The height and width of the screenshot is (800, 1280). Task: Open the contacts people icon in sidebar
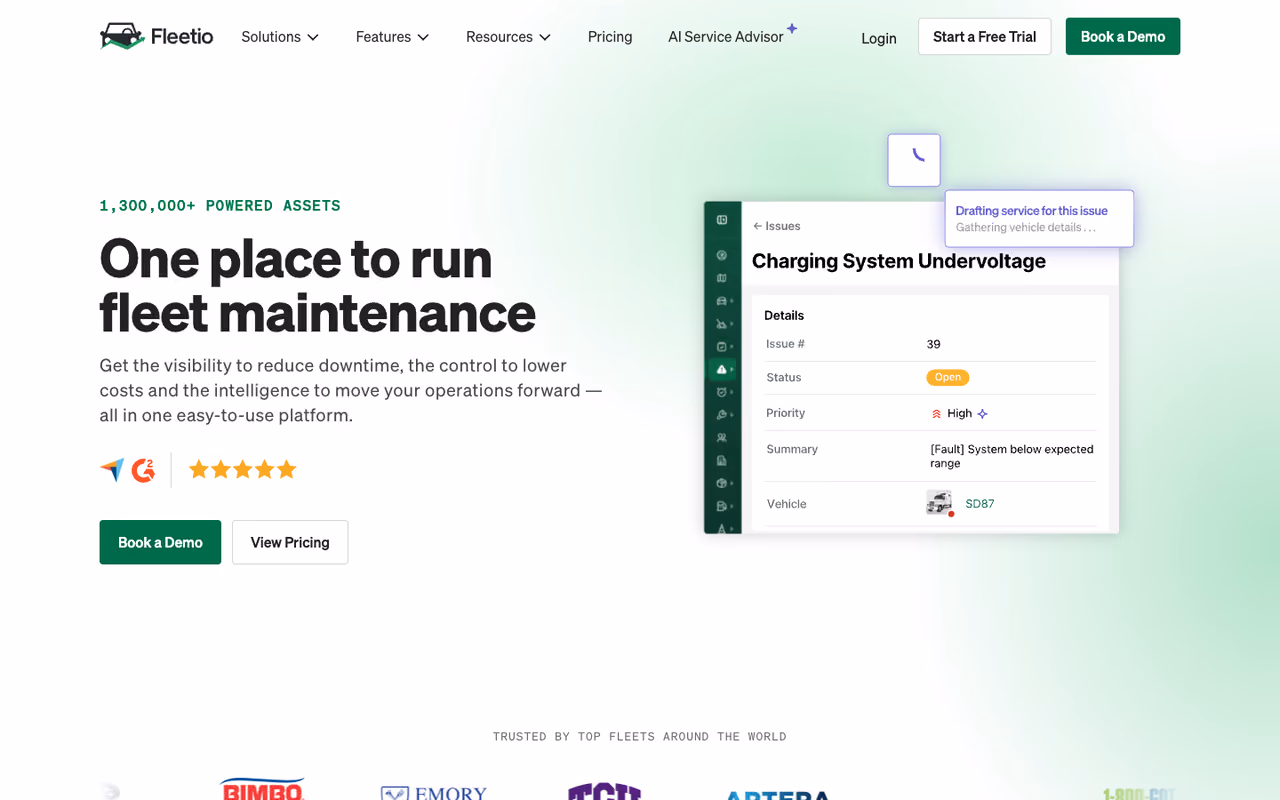point(722,438)
